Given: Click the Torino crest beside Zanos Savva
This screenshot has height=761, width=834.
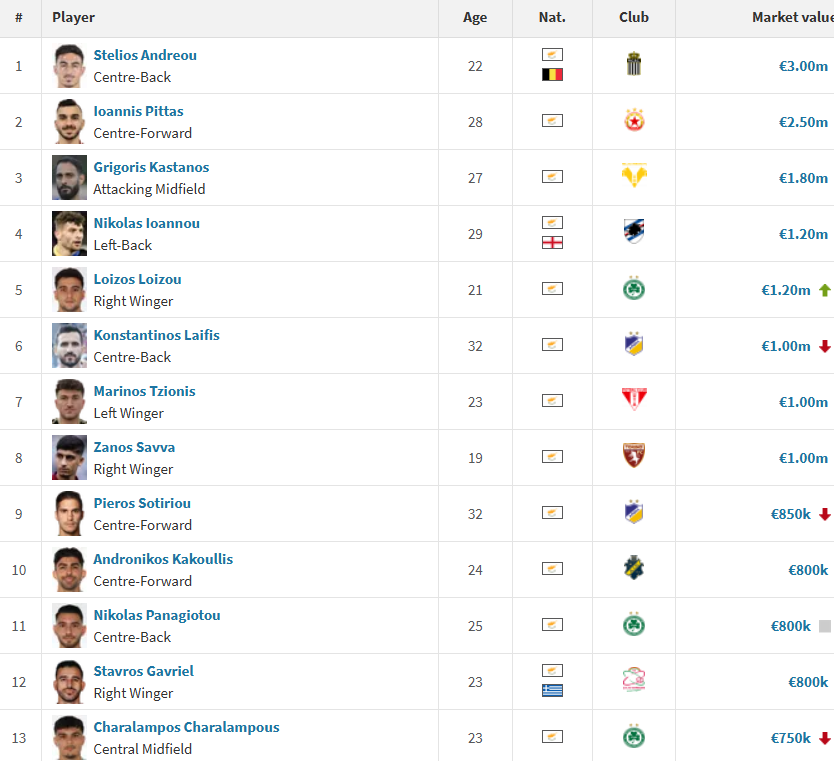Looking at the screenshot, I should pyautogui.click(x=634, y=456).
